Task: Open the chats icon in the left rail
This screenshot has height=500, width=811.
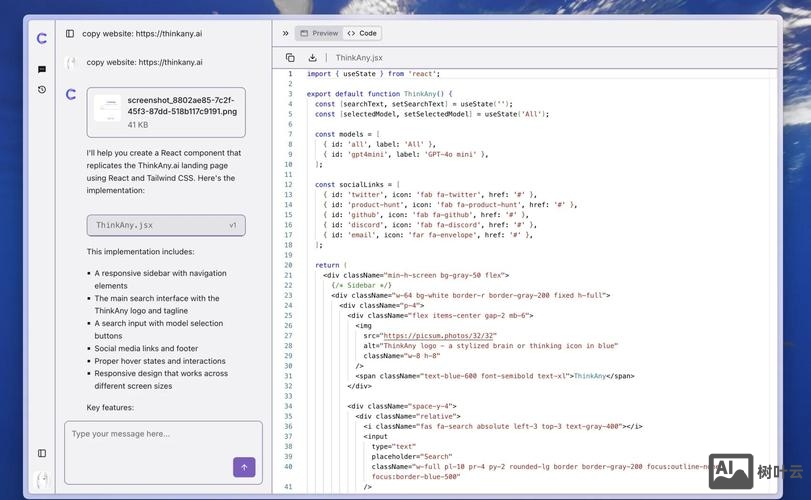Action: (42, 70)
